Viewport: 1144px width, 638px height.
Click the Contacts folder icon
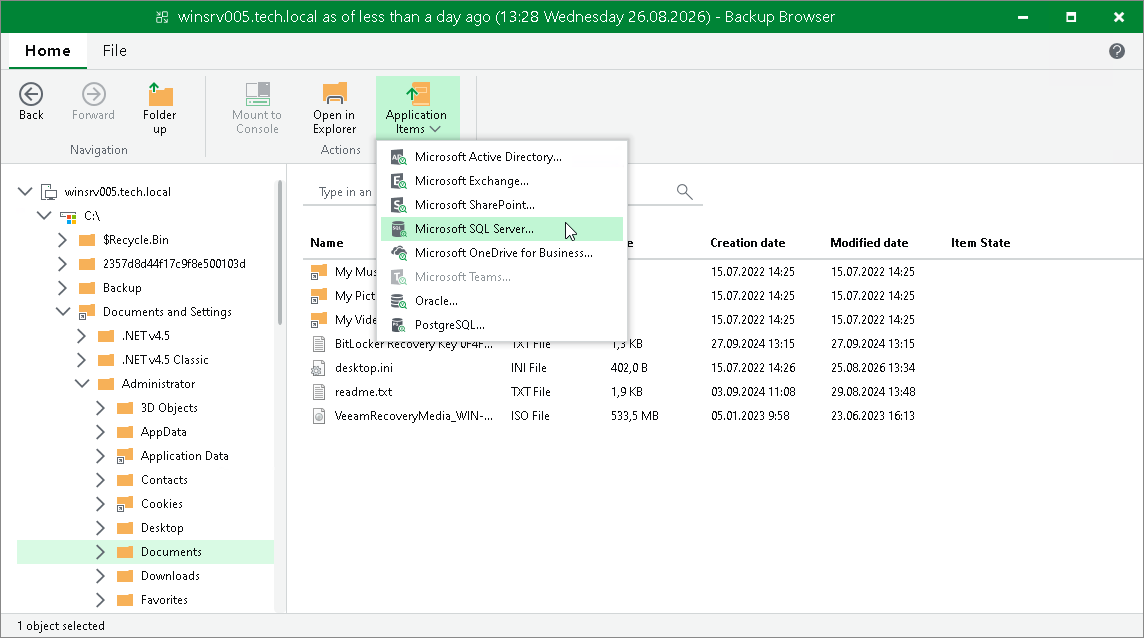pyautogui.click(x=125, y=480)
